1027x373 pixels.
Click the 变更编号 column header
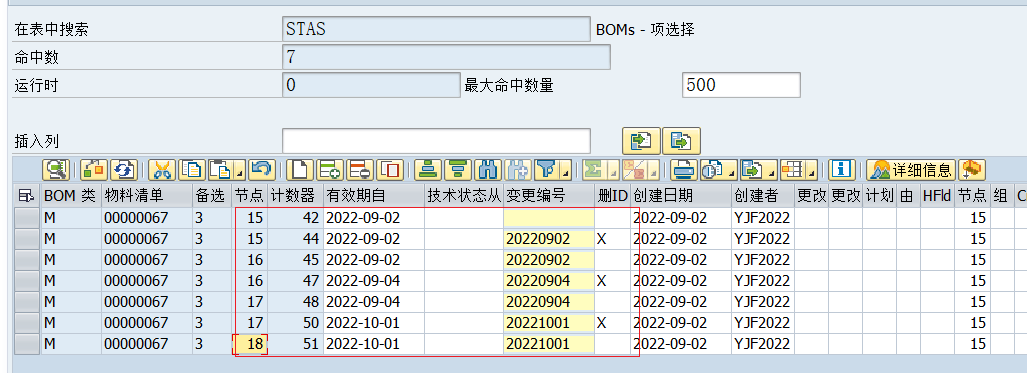549,195
